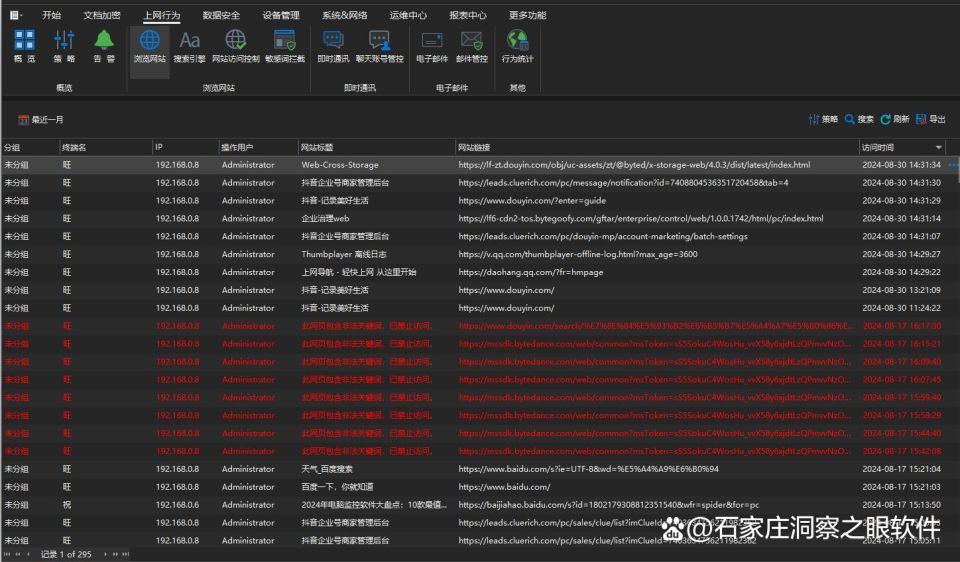Image resolution: width=960 pixels, height=562 pixels.
Task: Click the timestamp 2024-08-17 15:21:04
Action: coord(901,469)
